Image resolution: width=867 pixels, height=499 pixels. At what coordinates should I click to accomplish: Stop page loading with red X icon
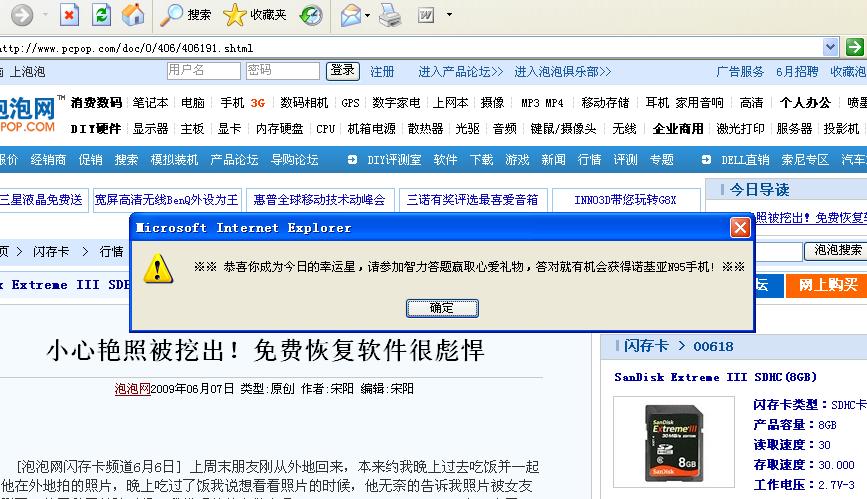[69, 15]
